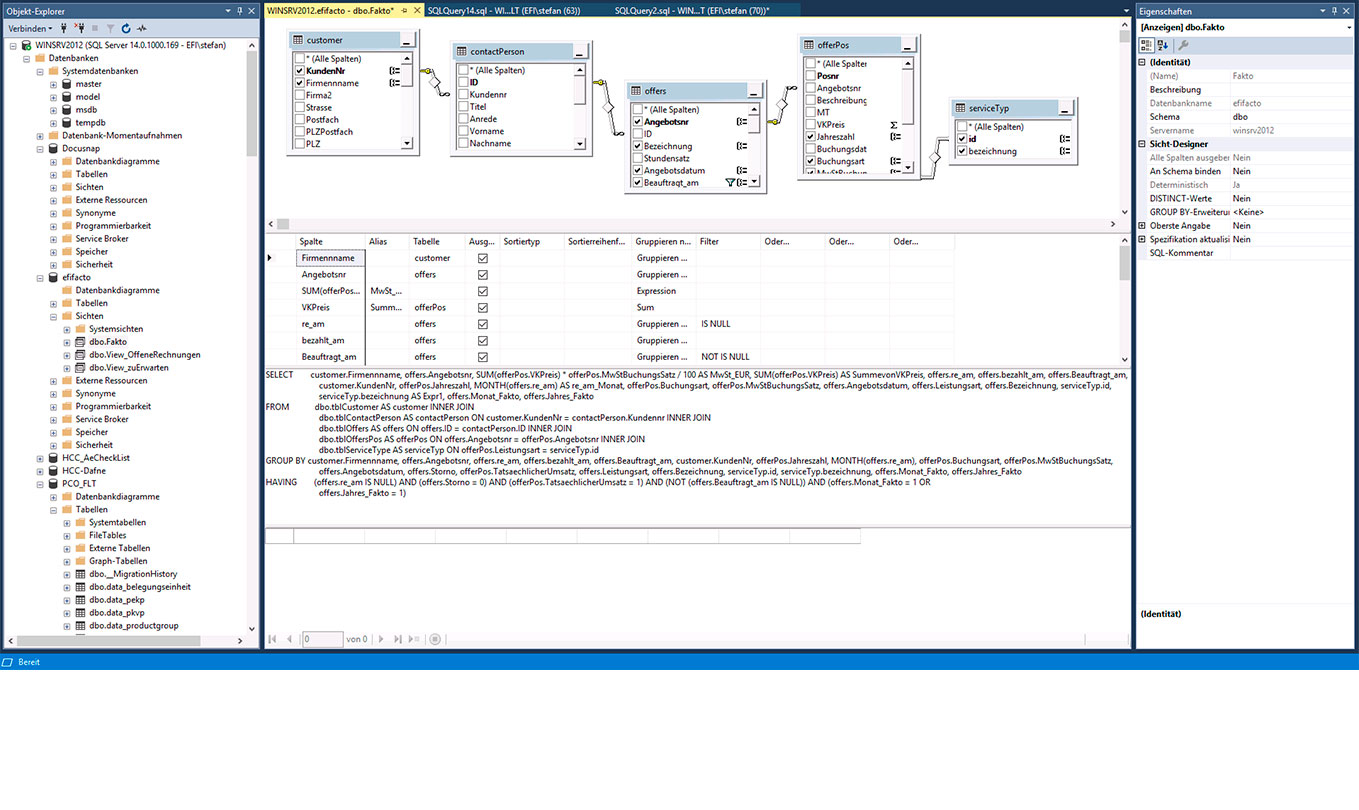Switch properties to categorized view

click(1147, 45)
